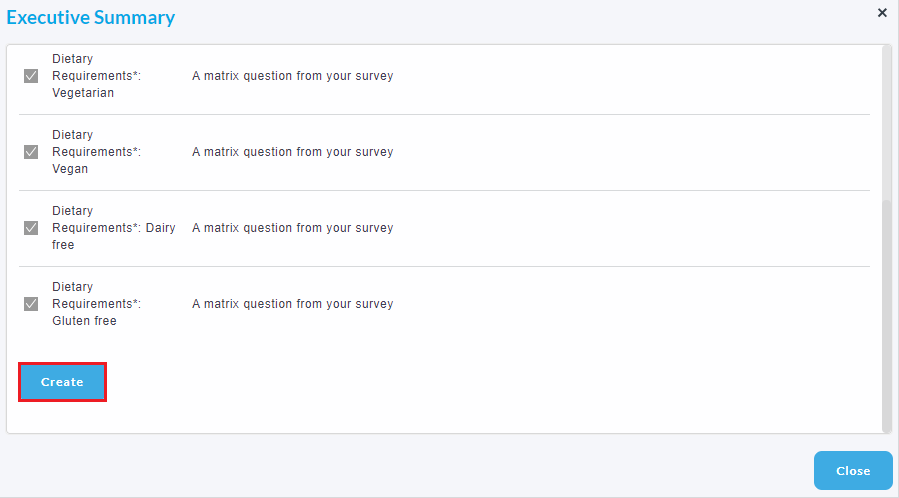Toggle the Dietary Requirements Vegan checkbox
899x498 pixels.
(31, 152)
